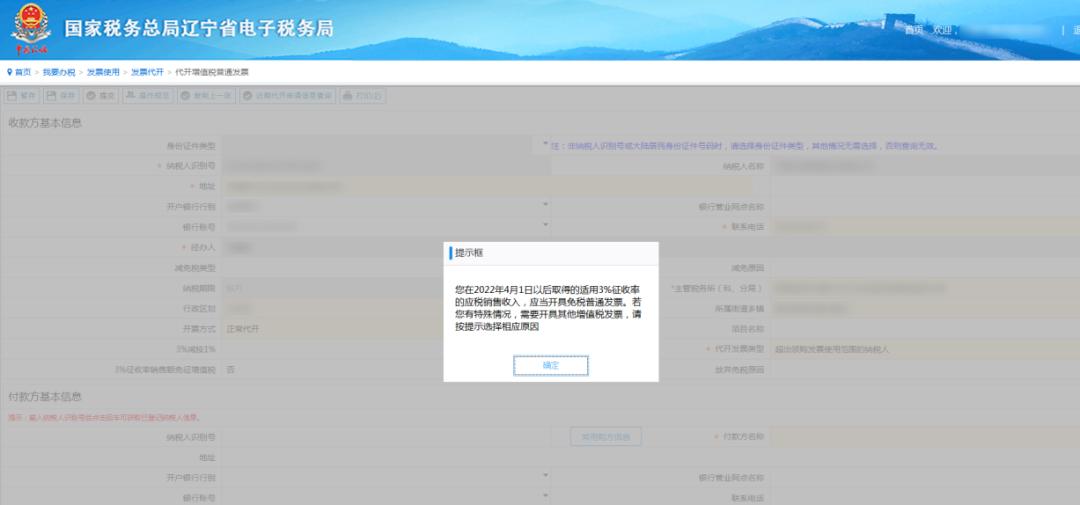Click the 项目名称 field
1080x505 pixels.
(925, 329)
